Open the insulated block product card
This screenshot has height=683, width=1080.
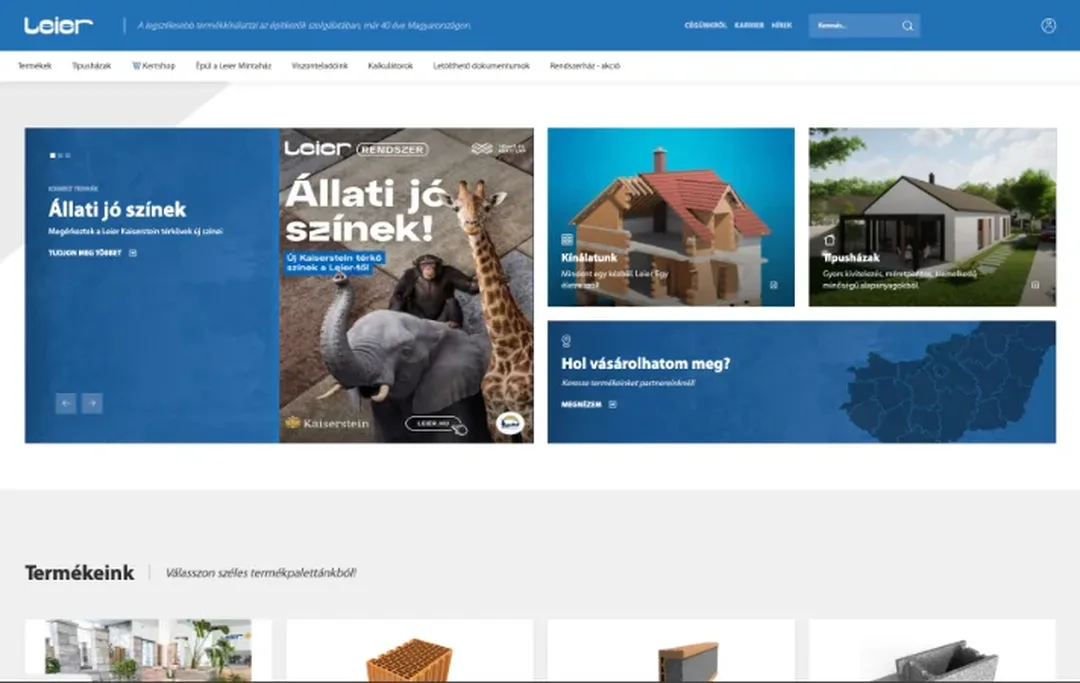[x=671, y=649]
